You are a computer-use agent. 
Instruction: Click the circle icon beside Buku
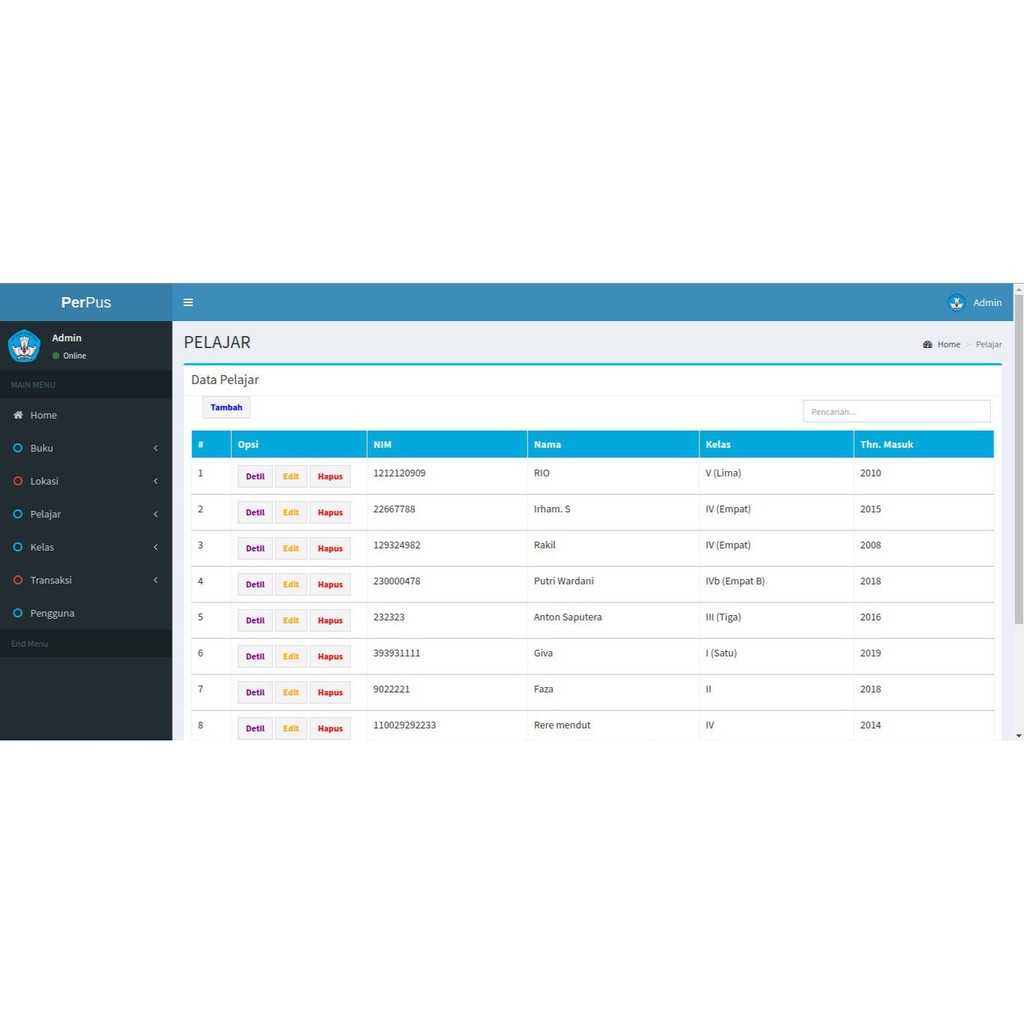coord(18,448)
